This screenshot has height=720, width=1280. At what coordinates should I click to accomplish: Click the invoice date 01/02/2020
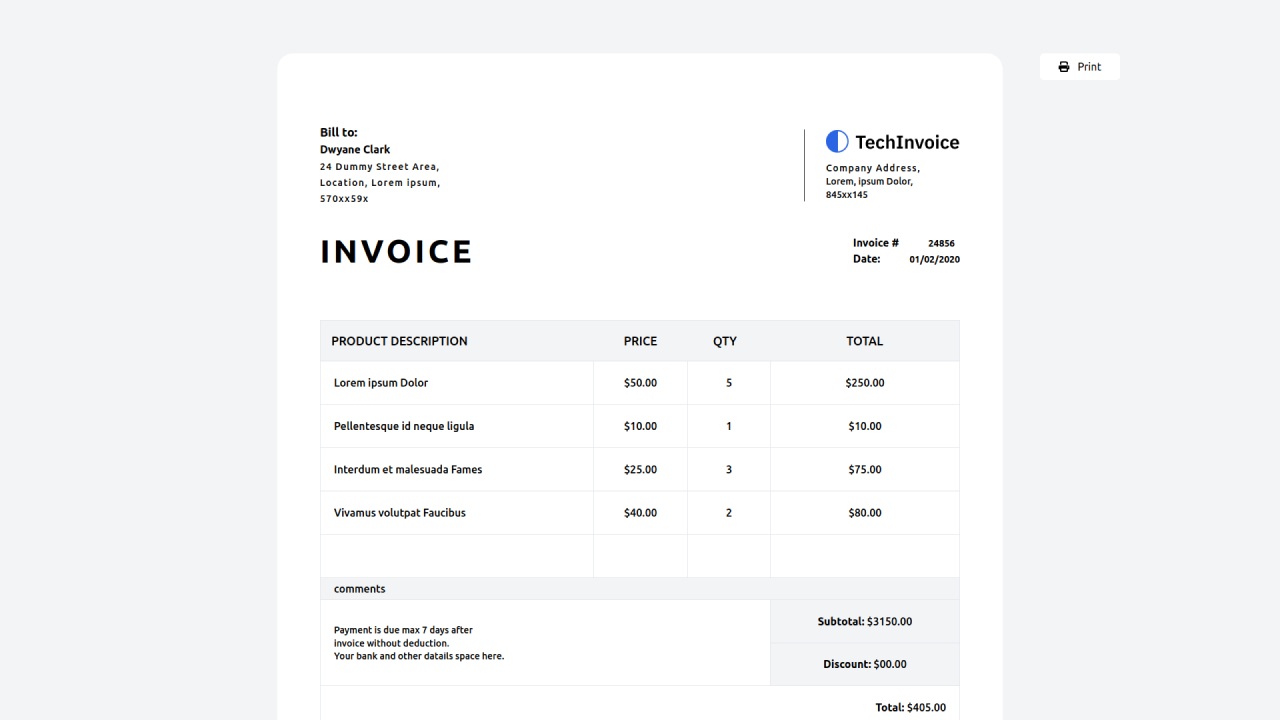click(x=934, y=259)
